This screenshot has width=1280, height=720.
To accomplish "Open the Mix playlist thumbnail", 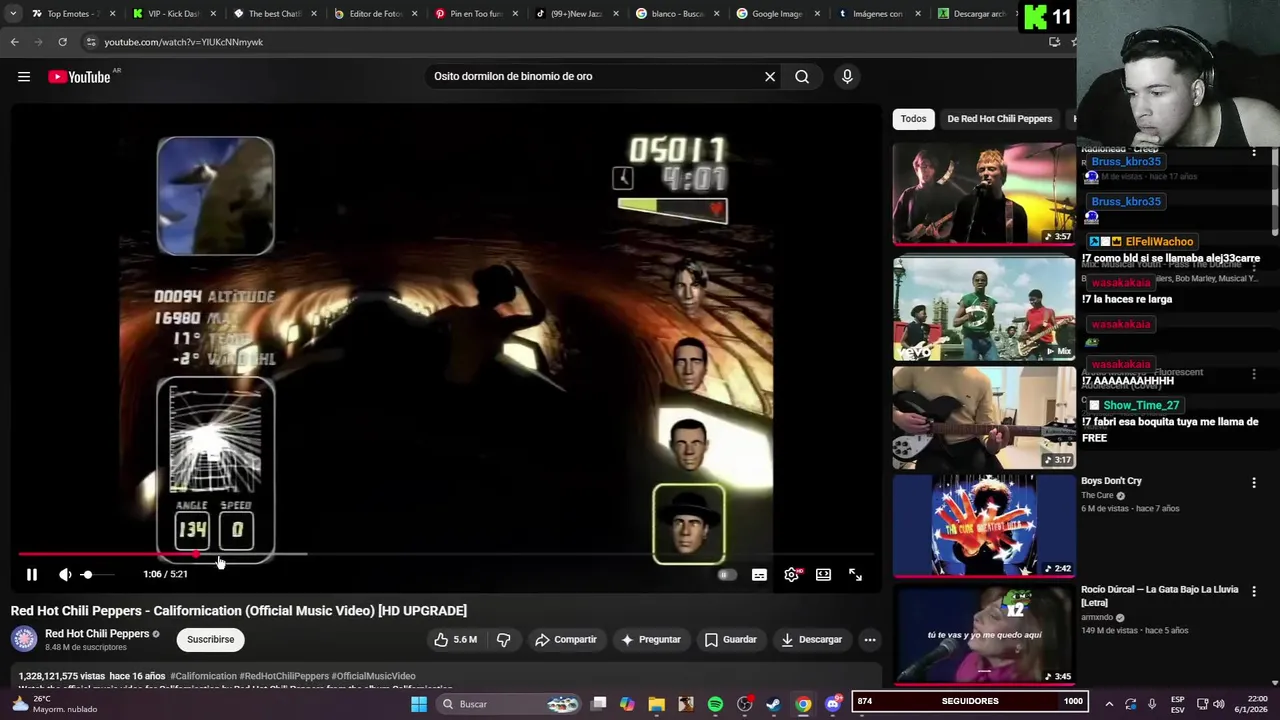I will [x=984, y=309].
